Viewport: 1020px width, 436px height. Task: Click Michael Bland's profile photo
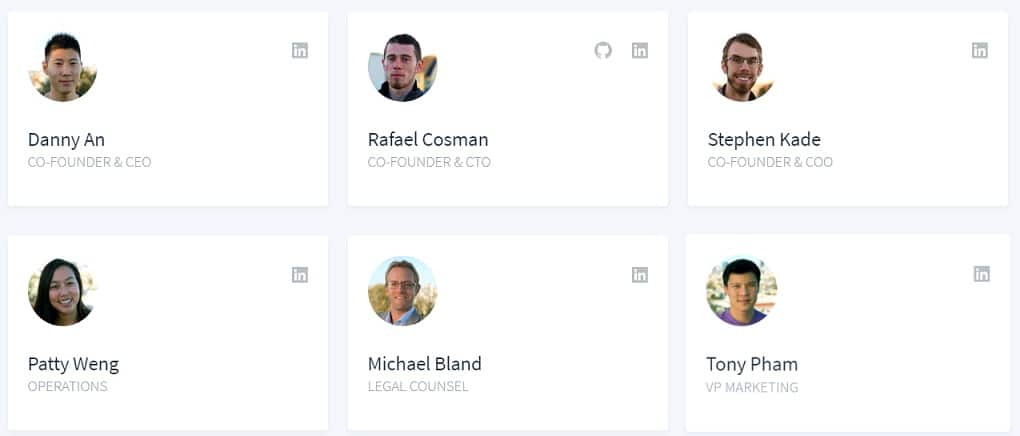click(x=403, y=291)
